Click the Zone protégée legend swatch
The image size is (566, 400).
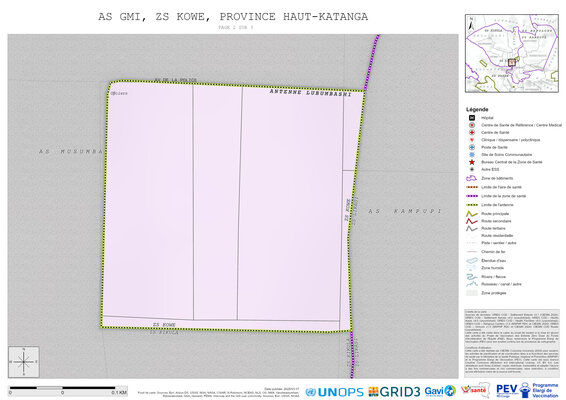(x=472, y=293)
